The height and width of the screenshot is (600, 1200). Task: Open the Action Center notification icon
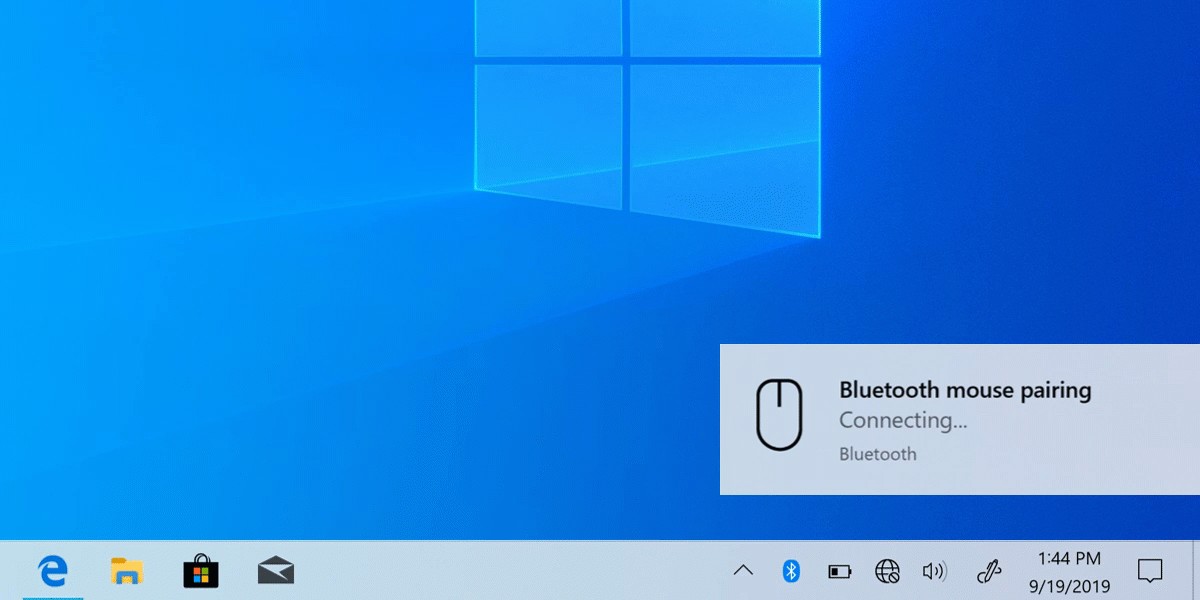pyautogui.click(x=1150, y=571)
